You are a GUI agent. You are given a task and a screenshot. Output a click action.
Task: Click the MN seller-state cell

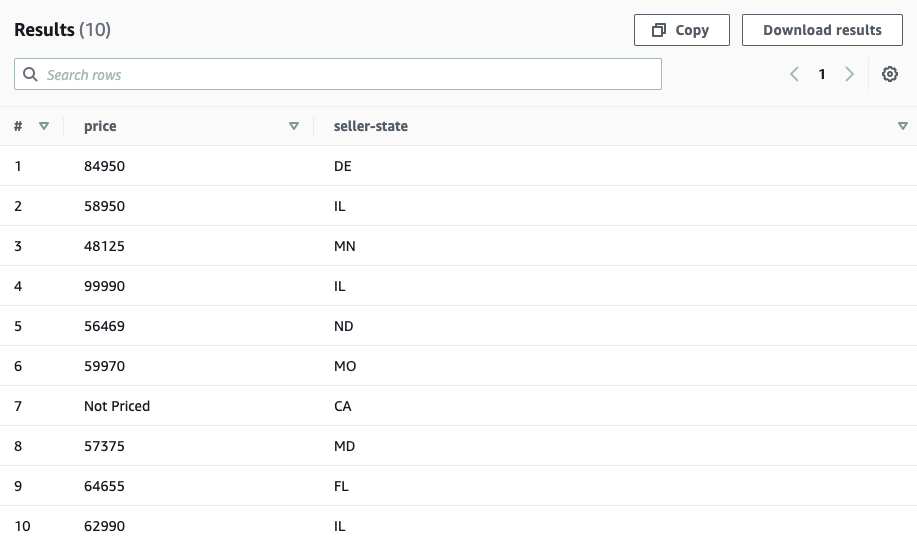tap(344, 246)
